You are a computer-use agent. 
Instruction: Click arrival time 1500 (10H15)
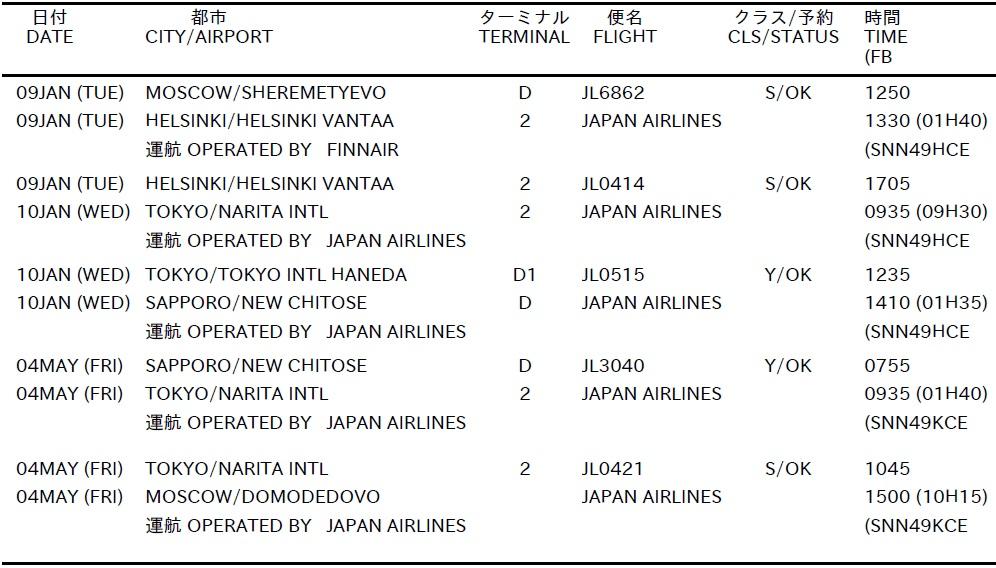(926, 496)
